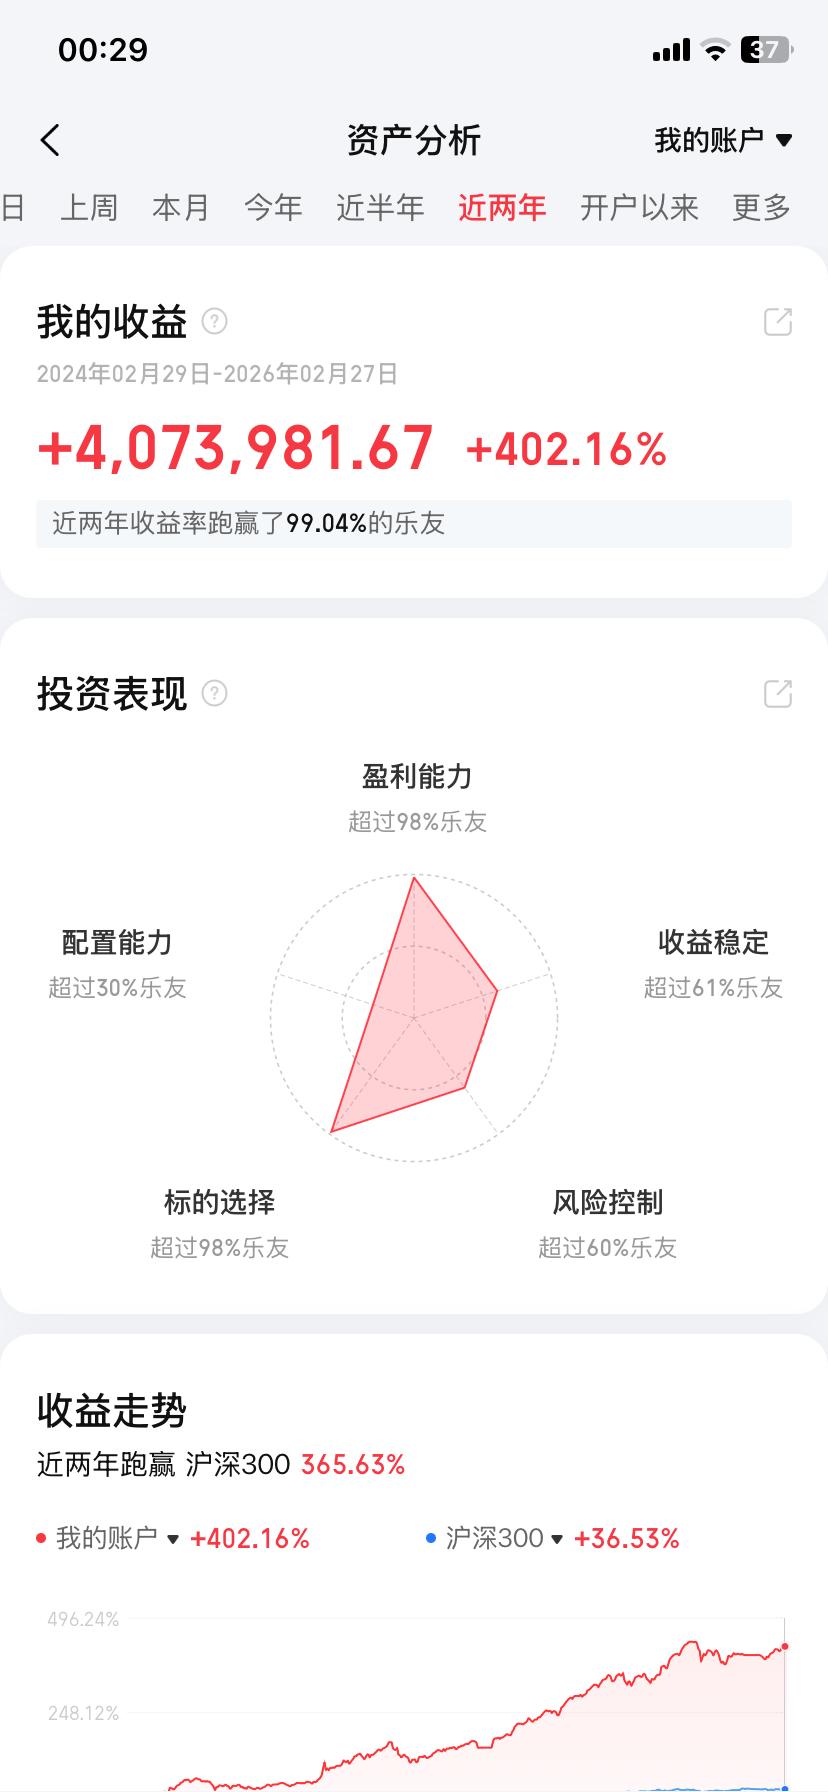The image size is (828, 1792).
Task: Select the 开户以来 tab
Action: pos(639,208)
